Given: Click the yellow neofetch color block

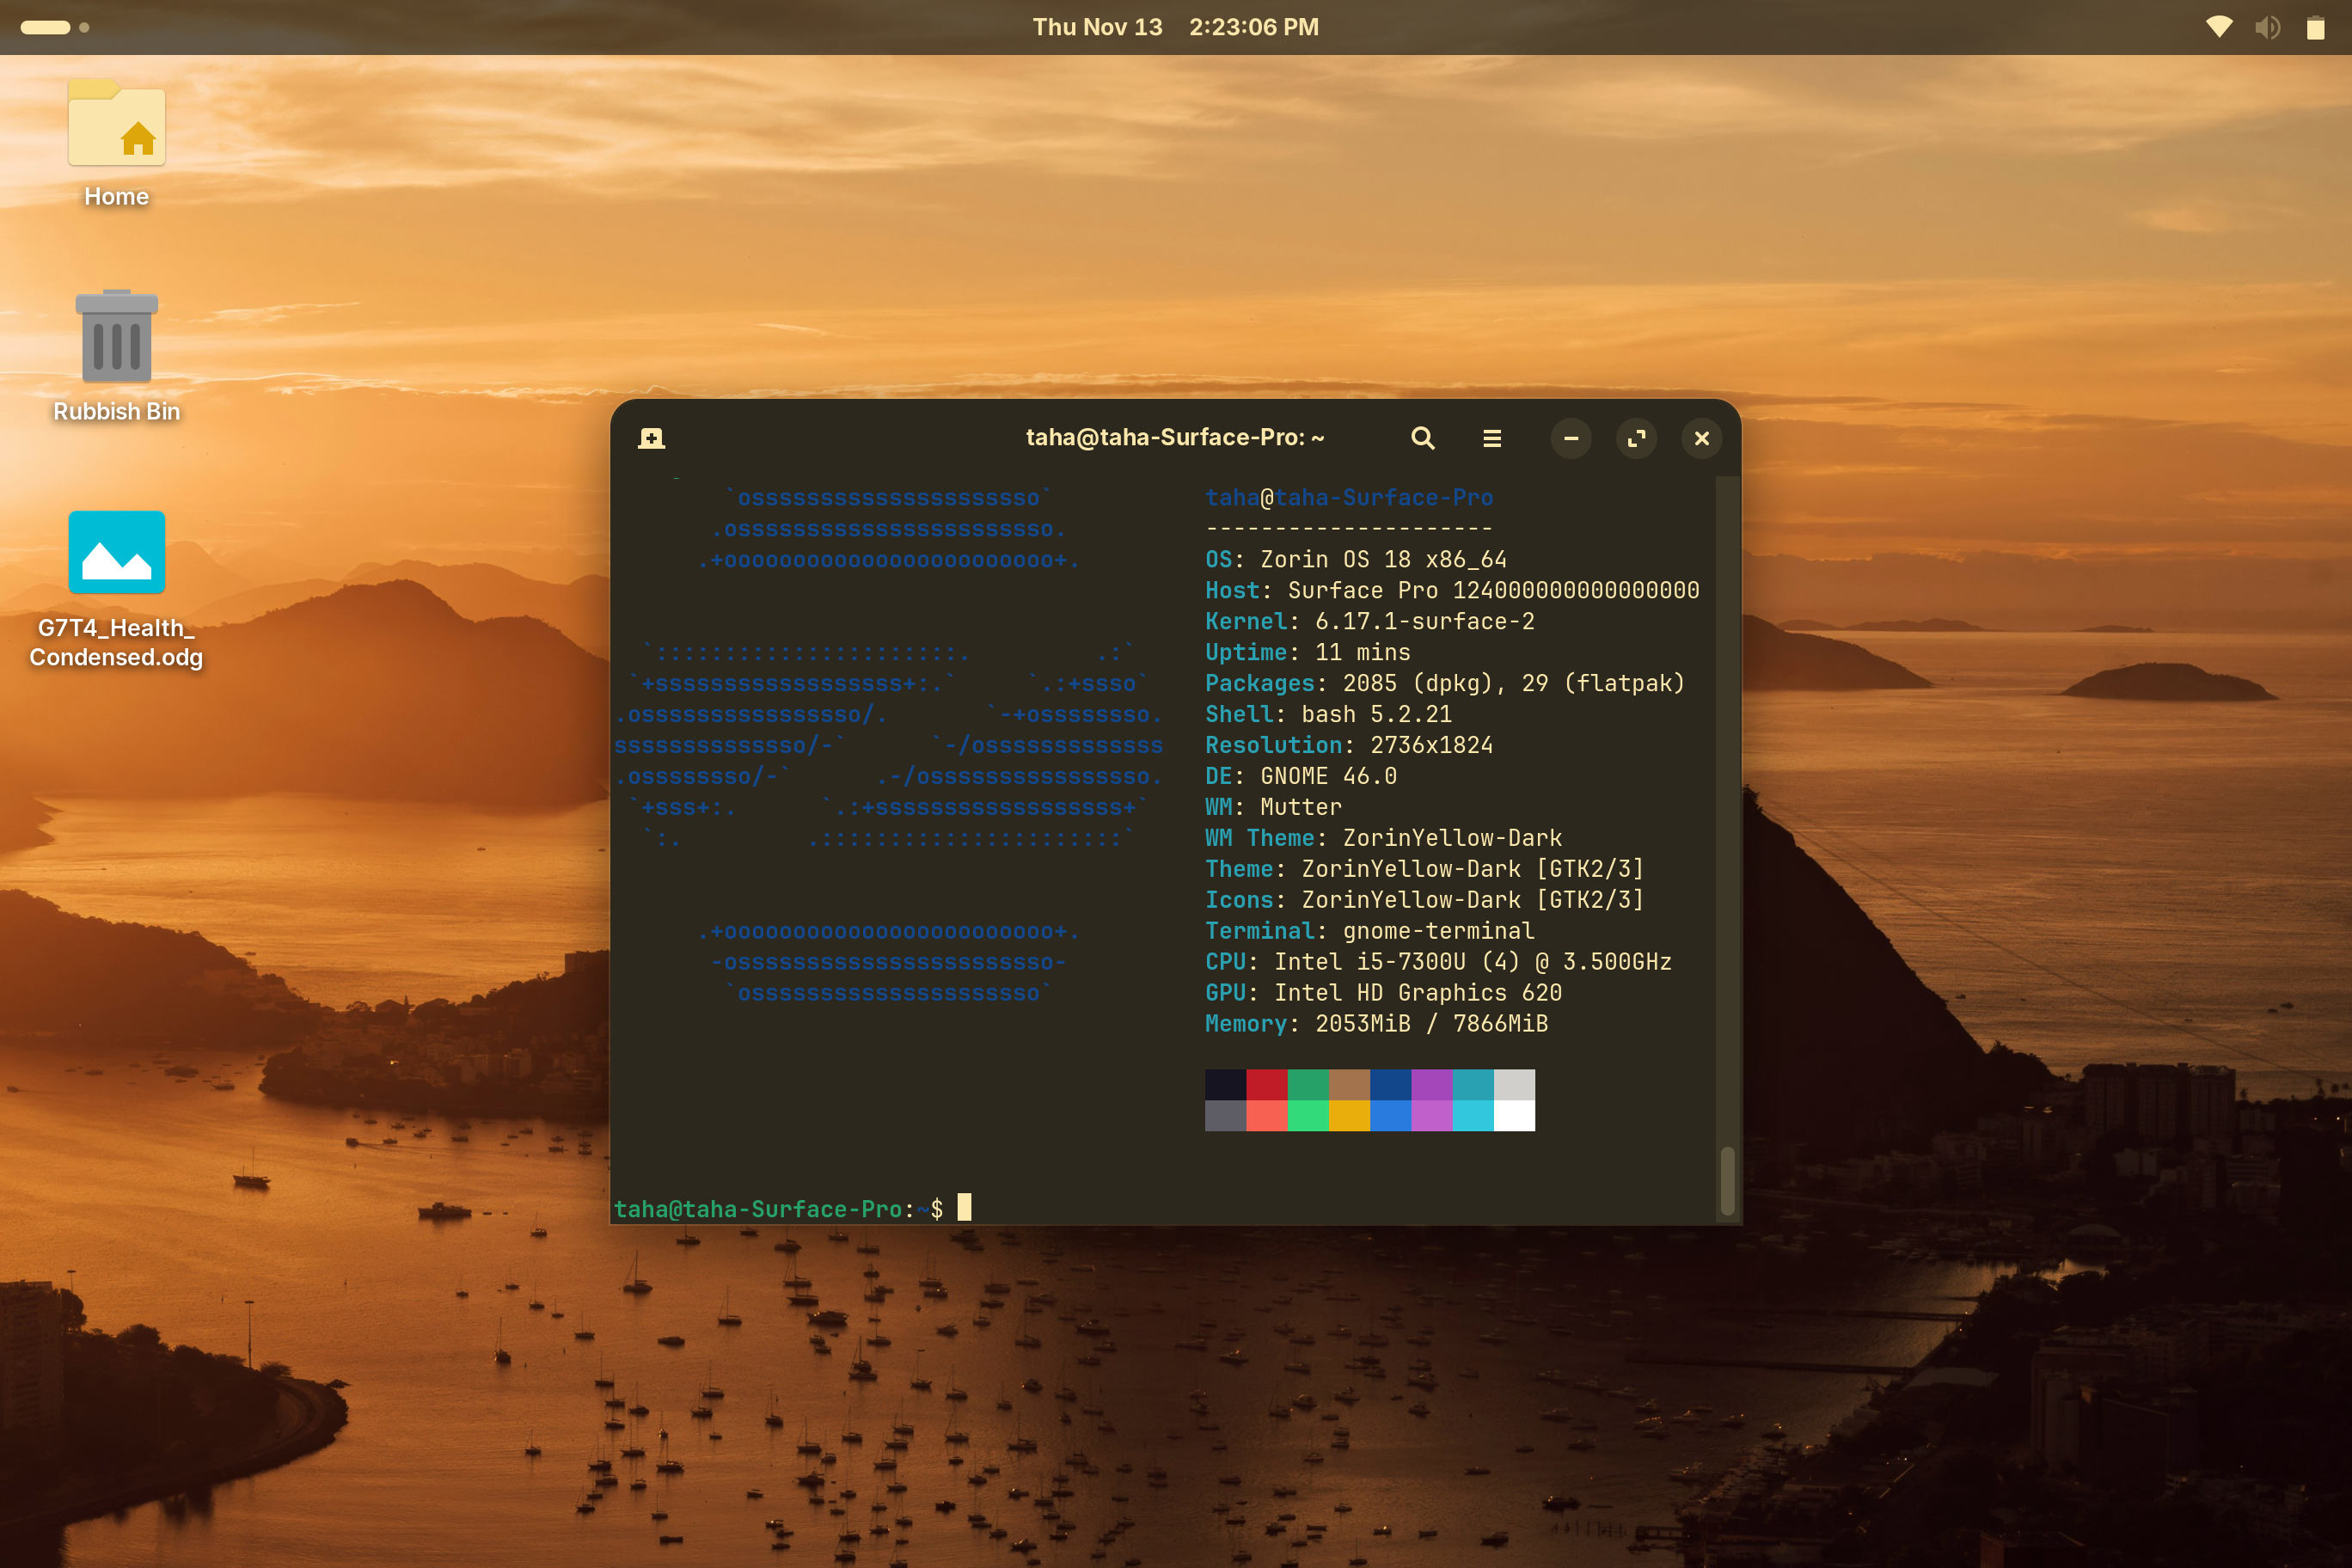Looking at the screenshot, I should click(1349, 1116).
